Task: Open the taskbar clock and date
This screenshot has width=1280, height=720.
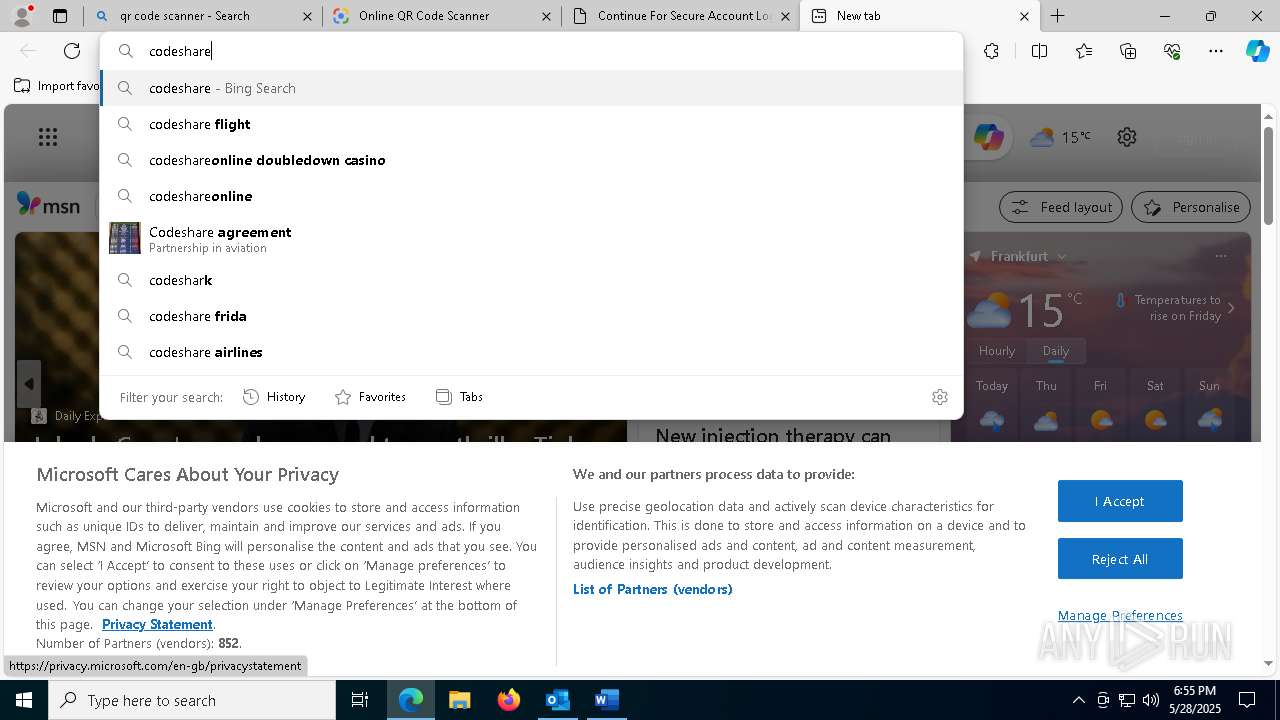Action: click(x=1194, y=700)
